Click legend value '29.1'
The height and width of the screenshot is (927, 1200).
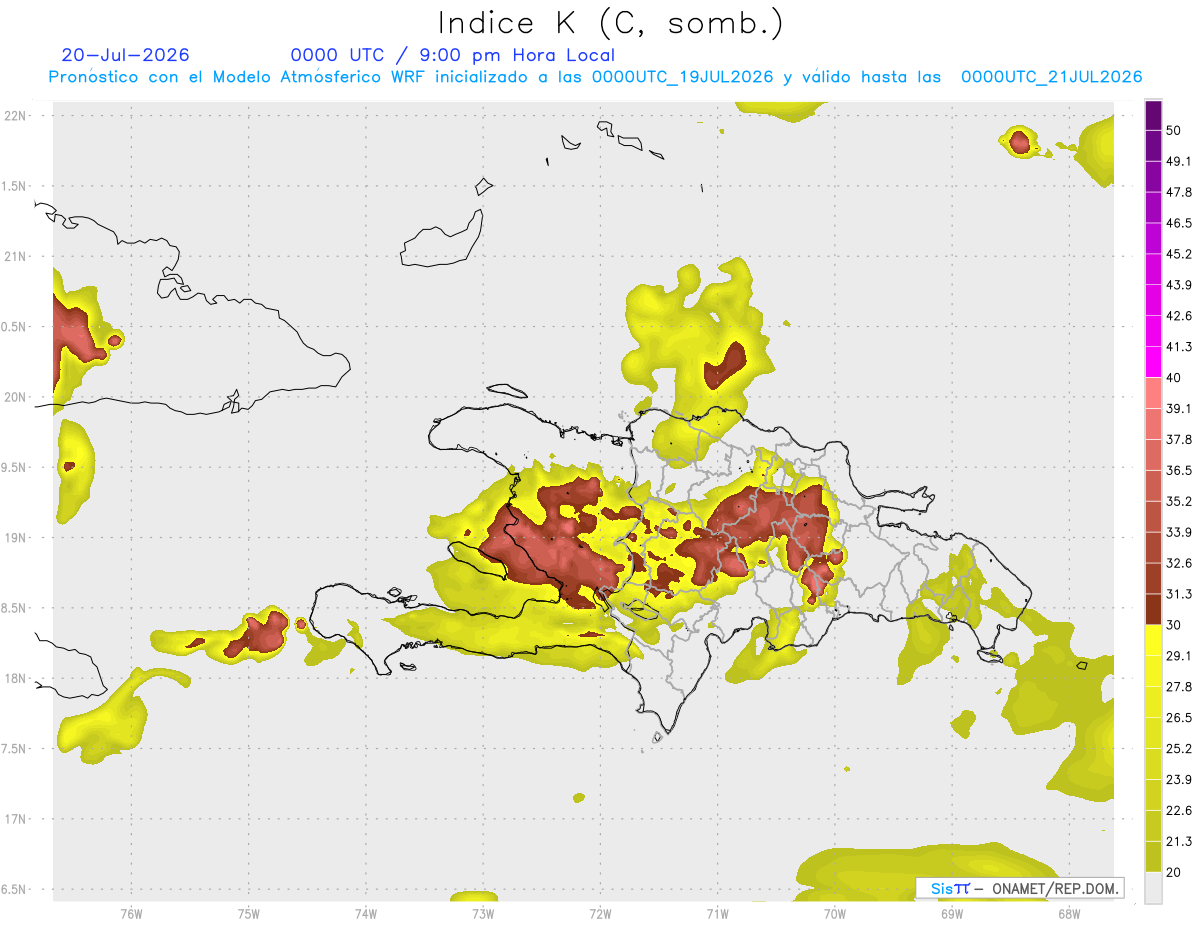(1179, 656)
